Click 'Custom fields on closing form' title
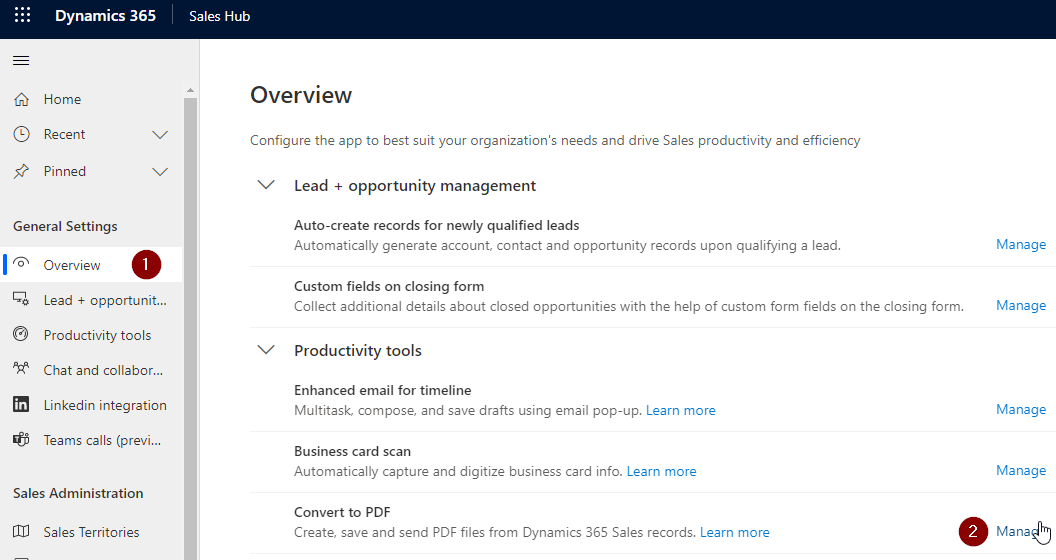The width and height of the screenshot is (1056, 560). tap(389, 287)
